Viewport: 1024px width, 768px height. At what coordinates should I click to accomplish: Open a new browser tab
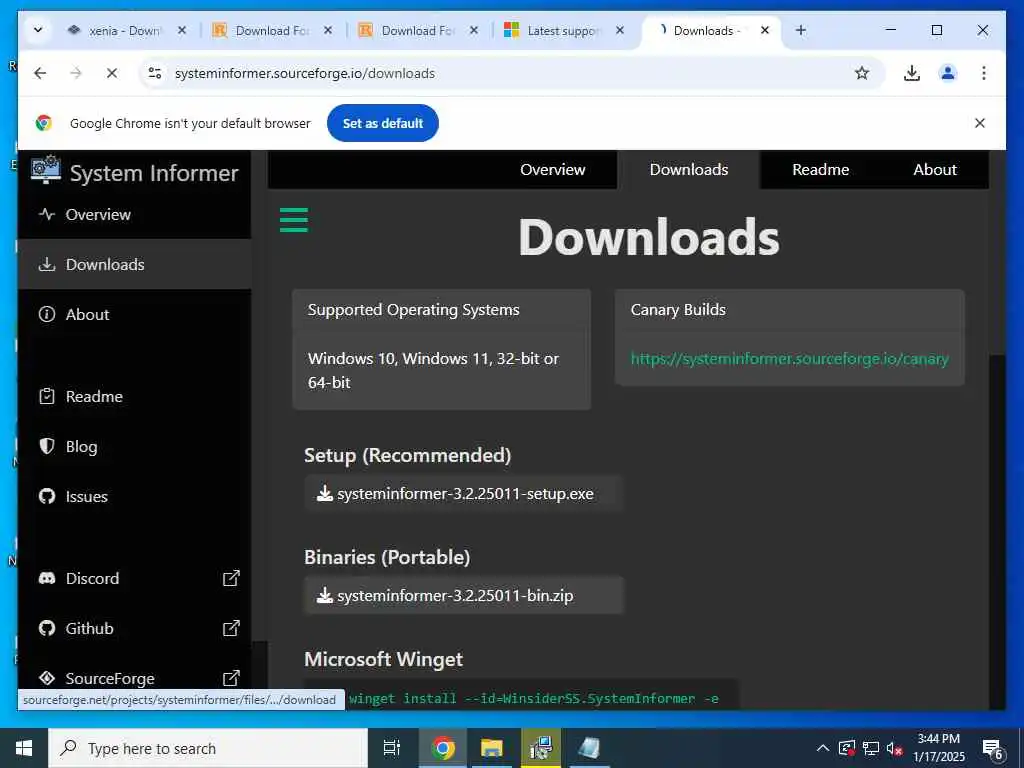tap(801, 30)
